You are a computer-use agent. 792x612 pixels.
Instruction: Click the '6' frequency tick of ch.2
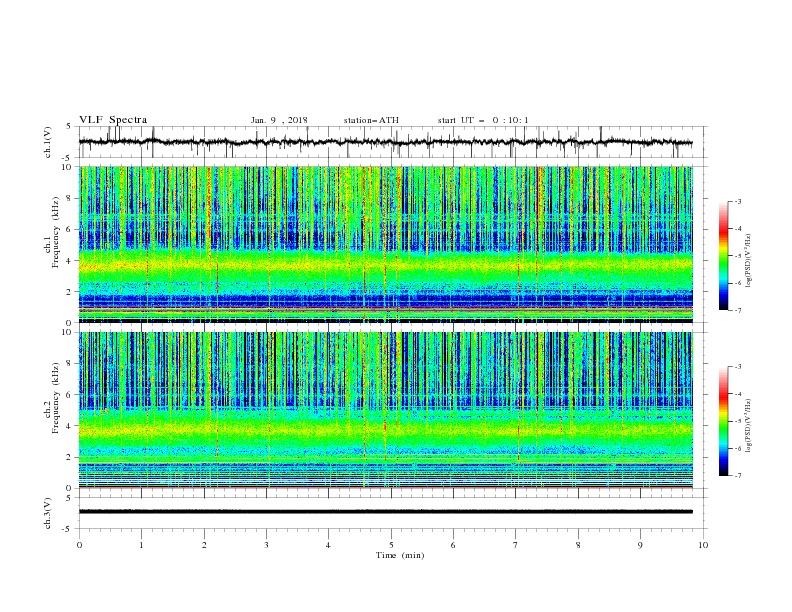(x=71, y=395)
